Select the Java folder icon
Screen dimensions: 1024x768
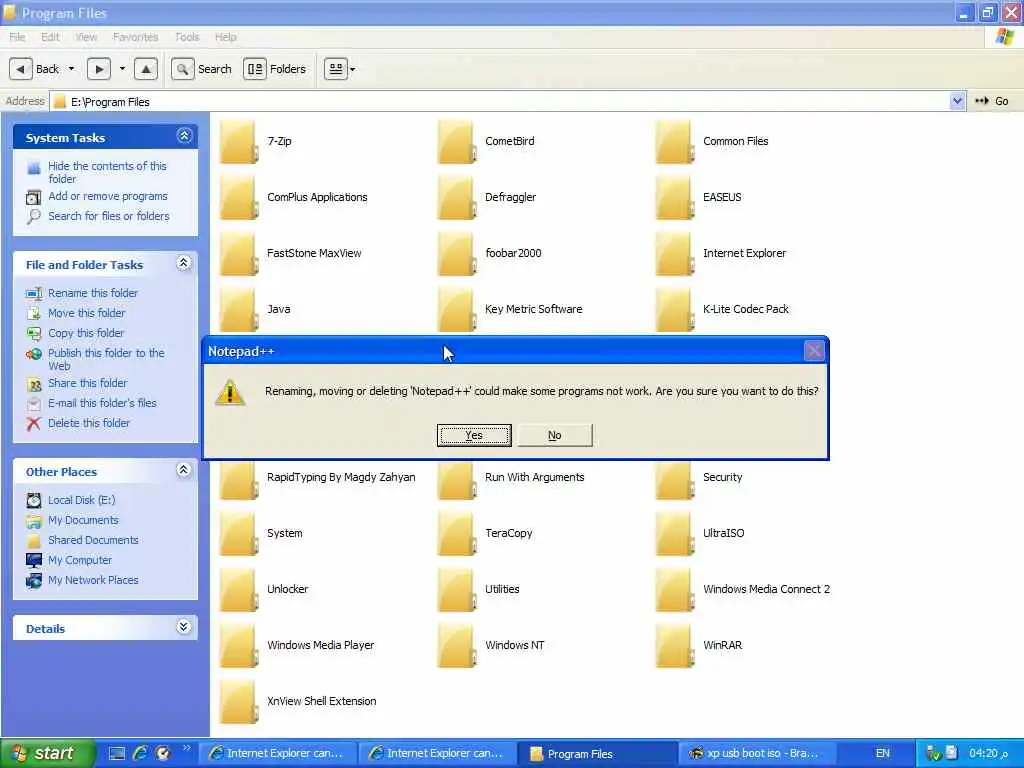coord(238,310)
